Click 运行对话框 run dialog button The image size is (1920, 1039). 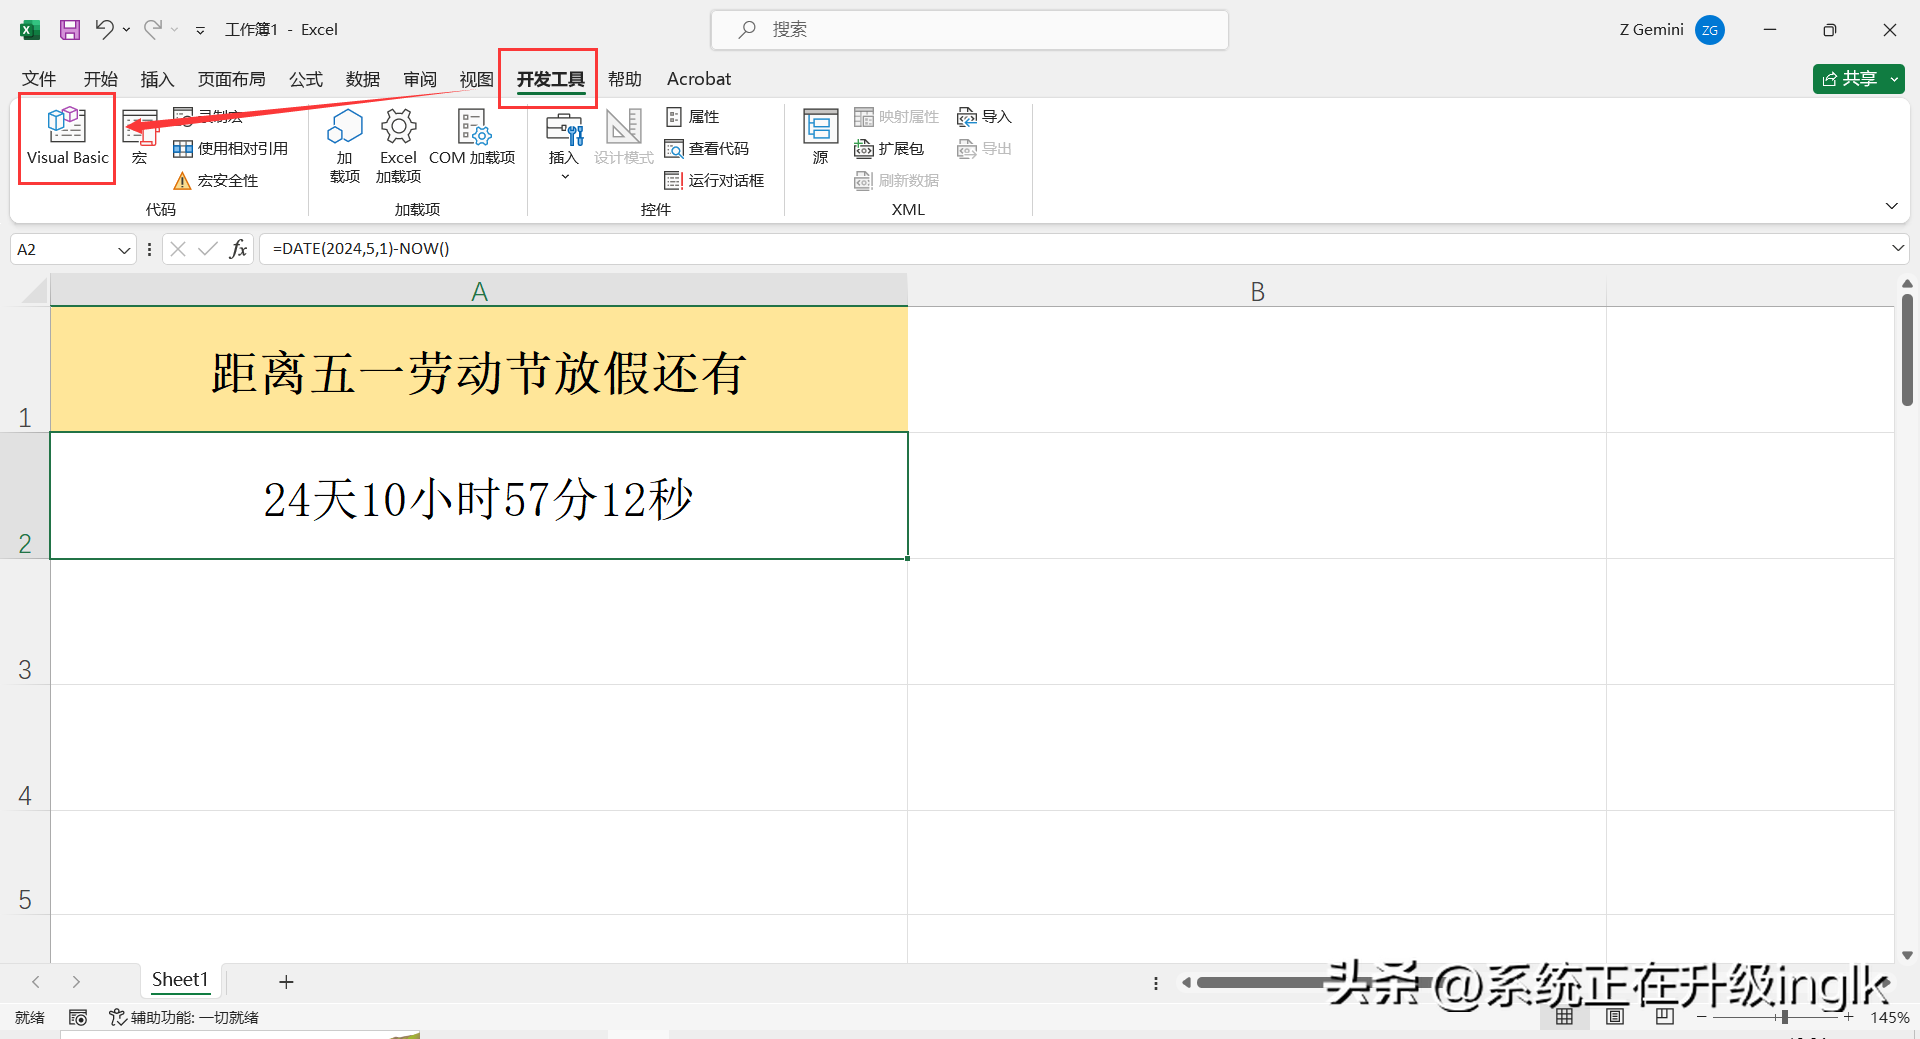(x=715, y=181)
